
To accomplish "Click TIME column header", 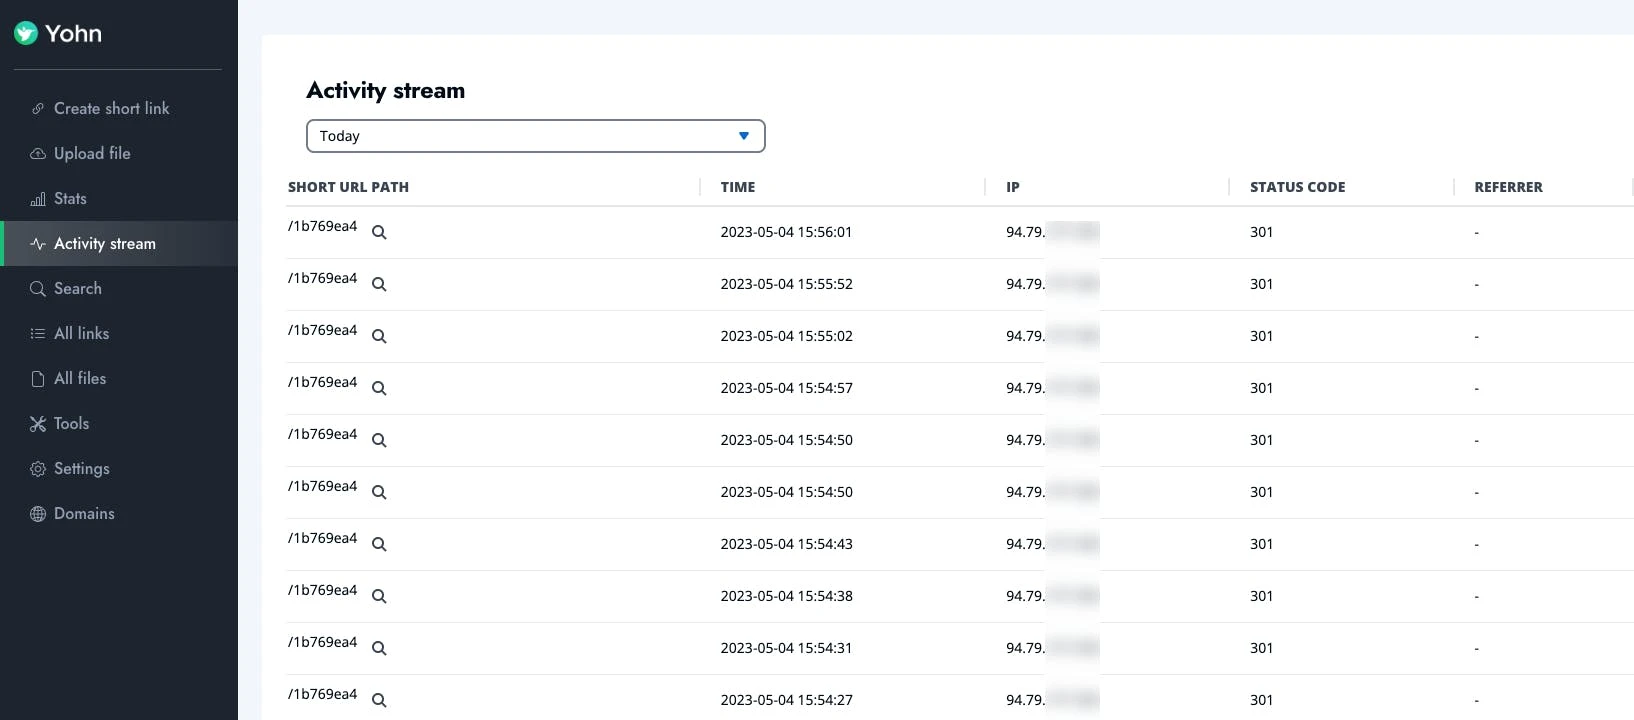I will (x=738, y=187).
